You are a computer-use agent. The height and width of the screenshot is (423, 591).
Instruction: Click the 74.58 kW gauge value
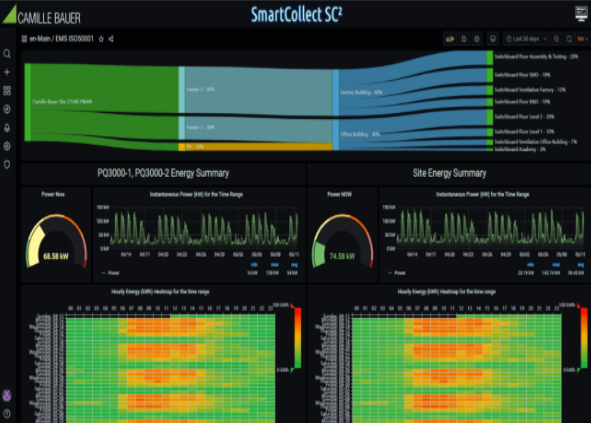342,256
